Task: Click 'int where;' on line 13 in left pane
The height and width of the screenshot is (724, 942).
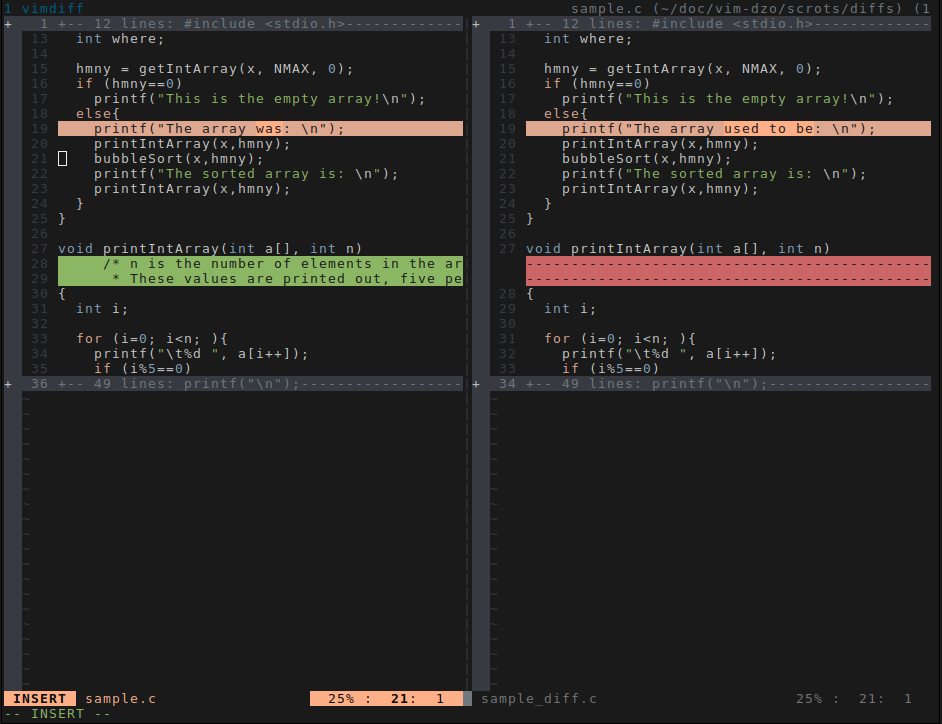Action: (x=120, y=39)
